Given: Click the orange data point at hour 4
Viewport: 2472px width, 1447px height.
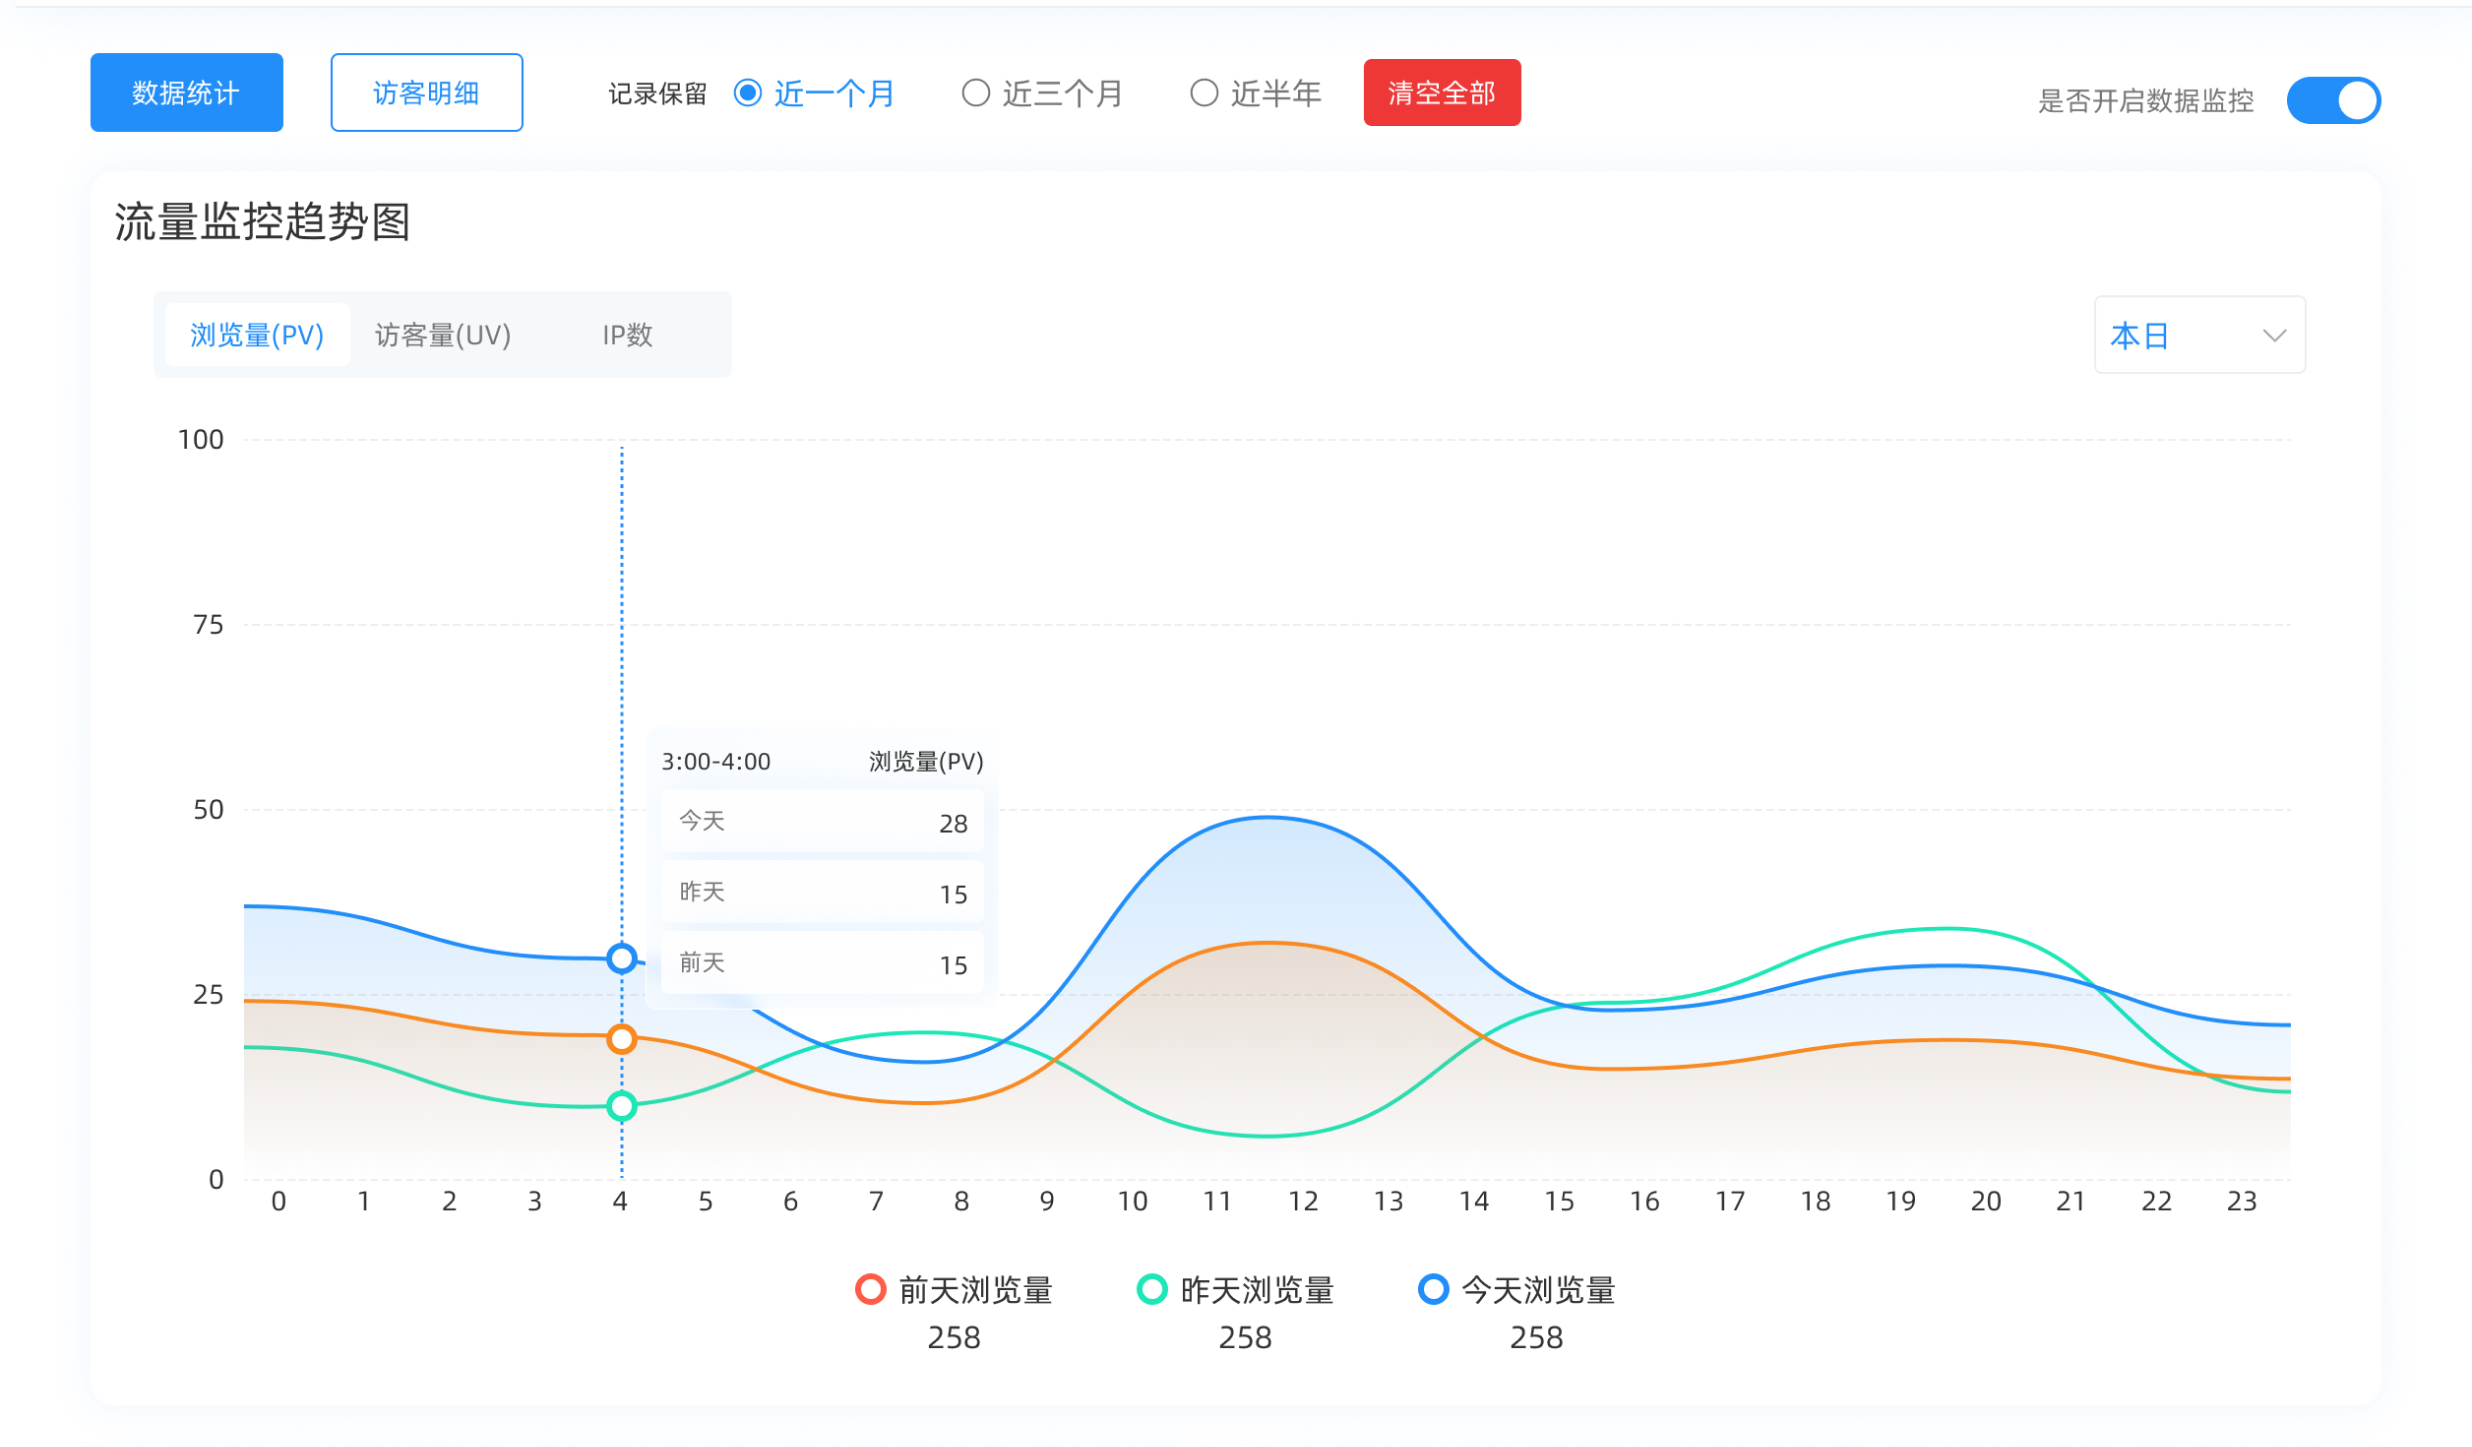Looking at the screenshot, I should click(x=622, y=1039).
